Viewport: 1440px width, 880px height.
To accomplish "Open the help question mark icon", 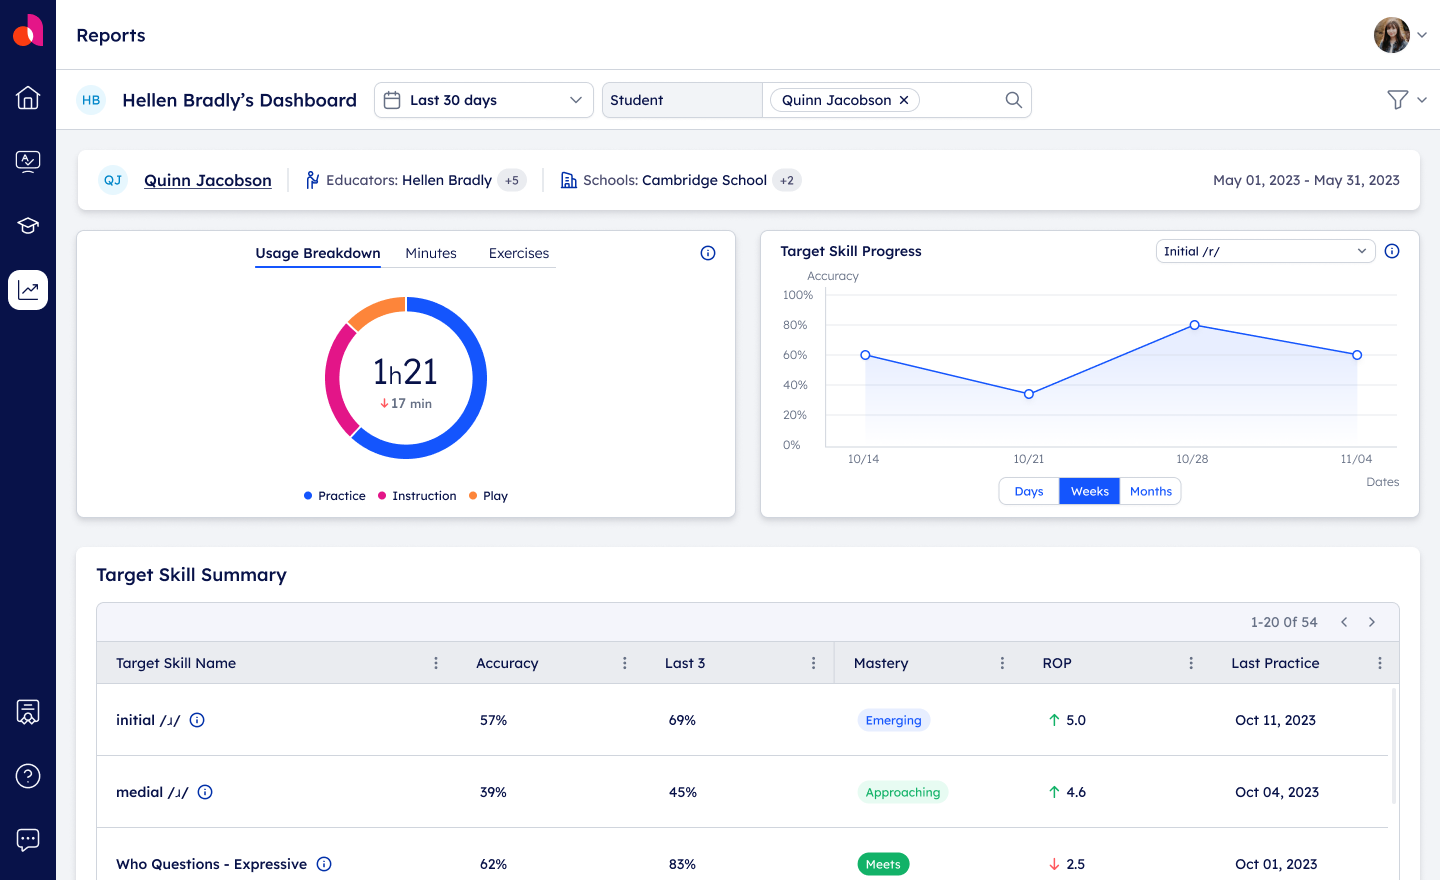I will pos(28,776).
